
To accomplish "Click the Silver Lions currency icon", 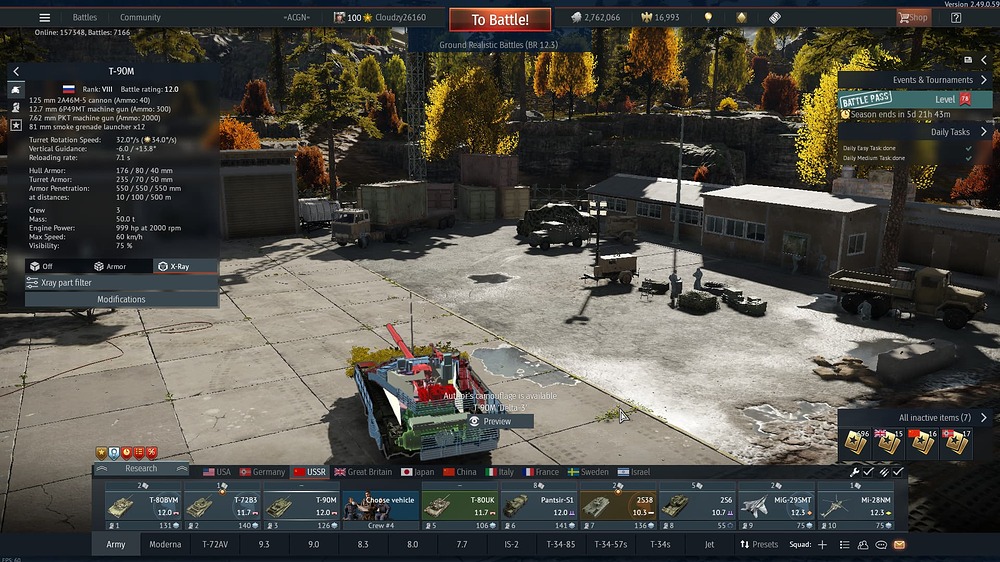I will [x=576, y=17].
